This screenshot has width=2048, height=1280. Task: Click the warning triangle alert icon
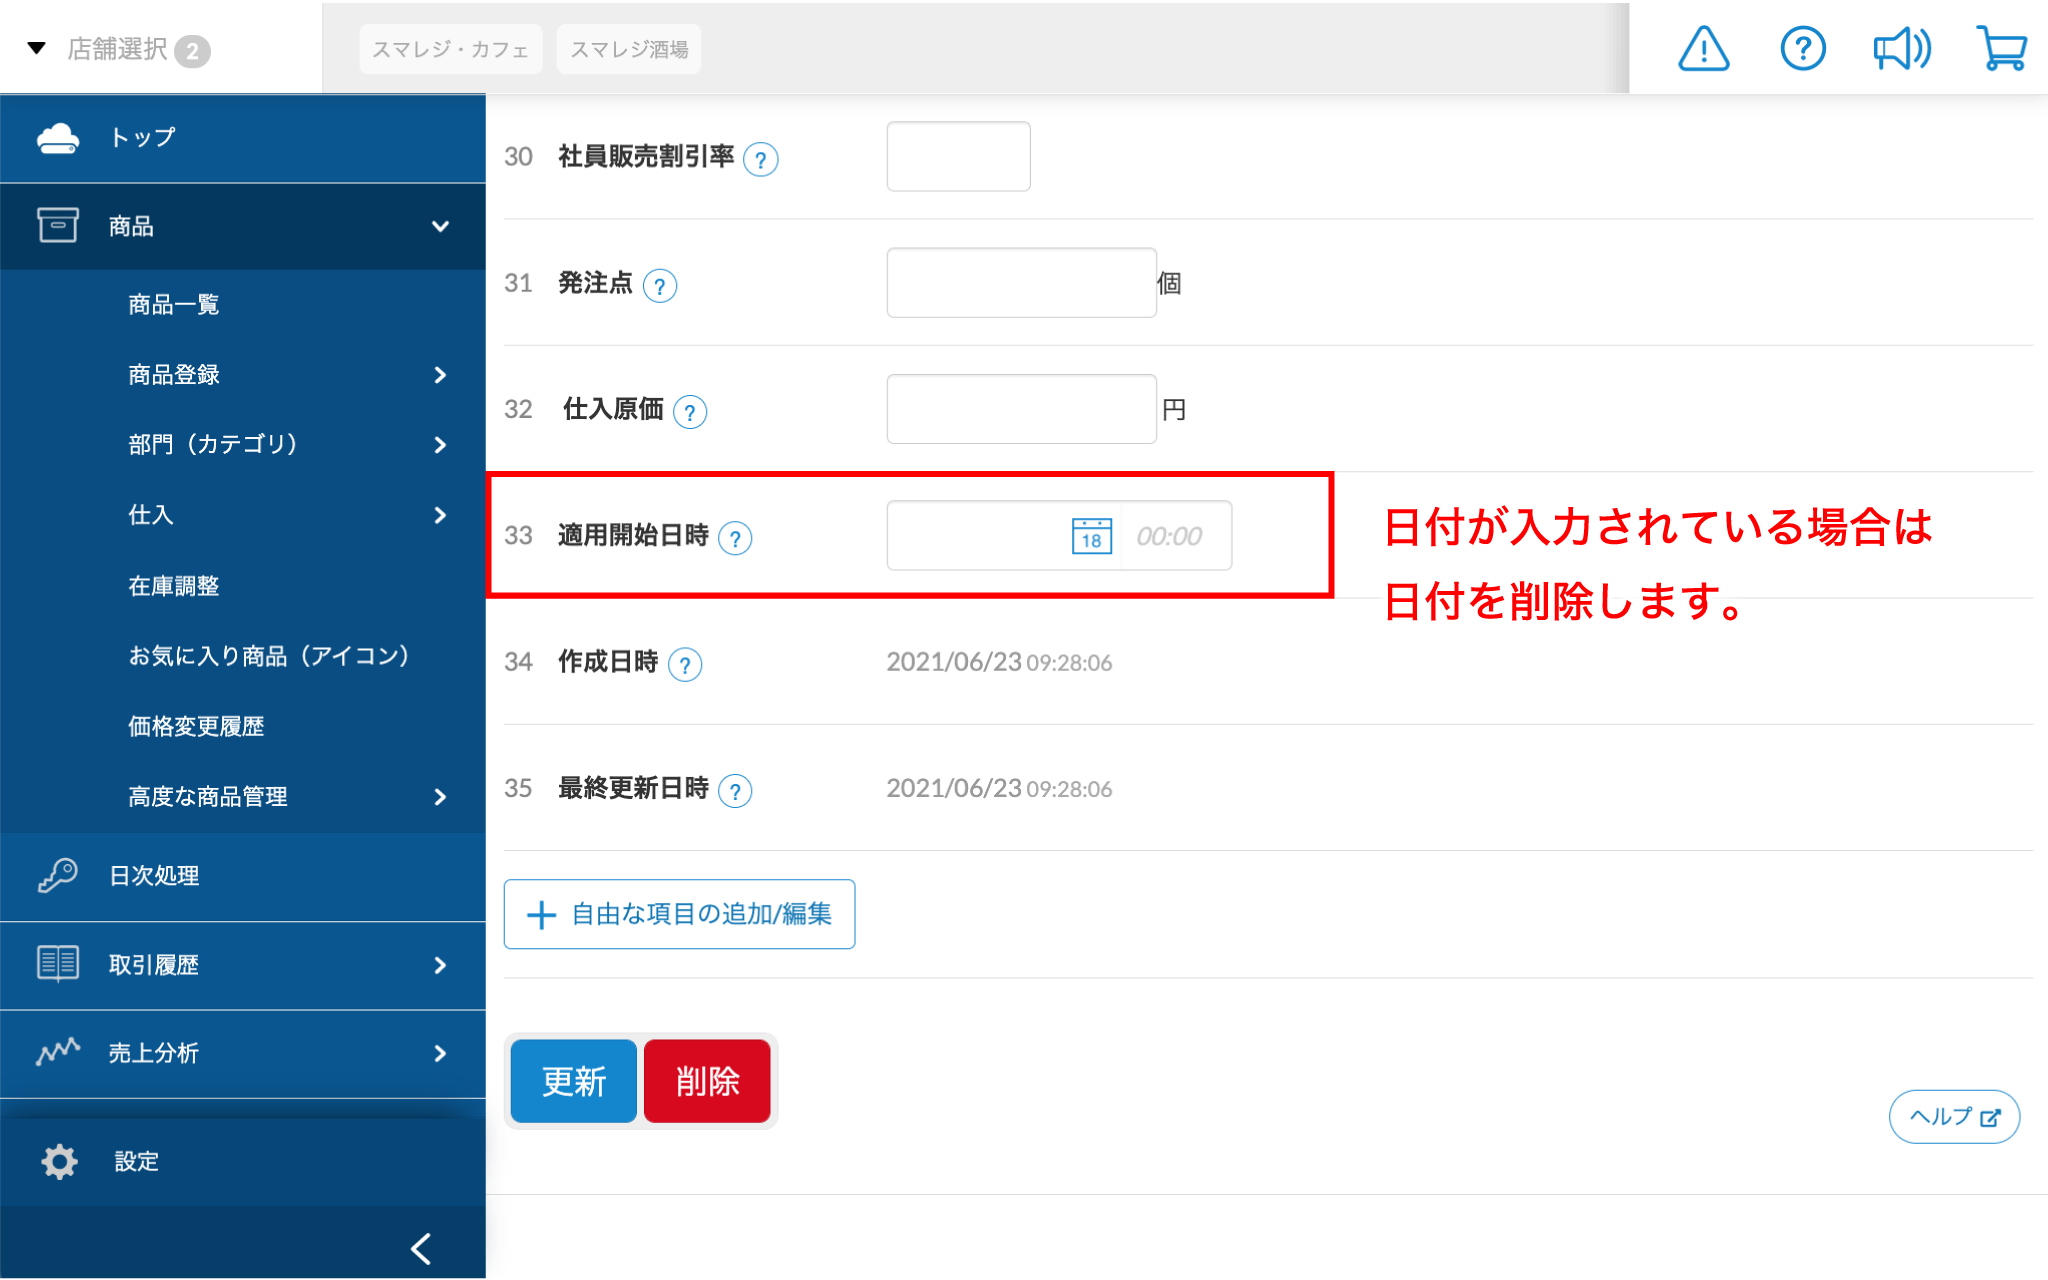click(x=1703, y=49)
